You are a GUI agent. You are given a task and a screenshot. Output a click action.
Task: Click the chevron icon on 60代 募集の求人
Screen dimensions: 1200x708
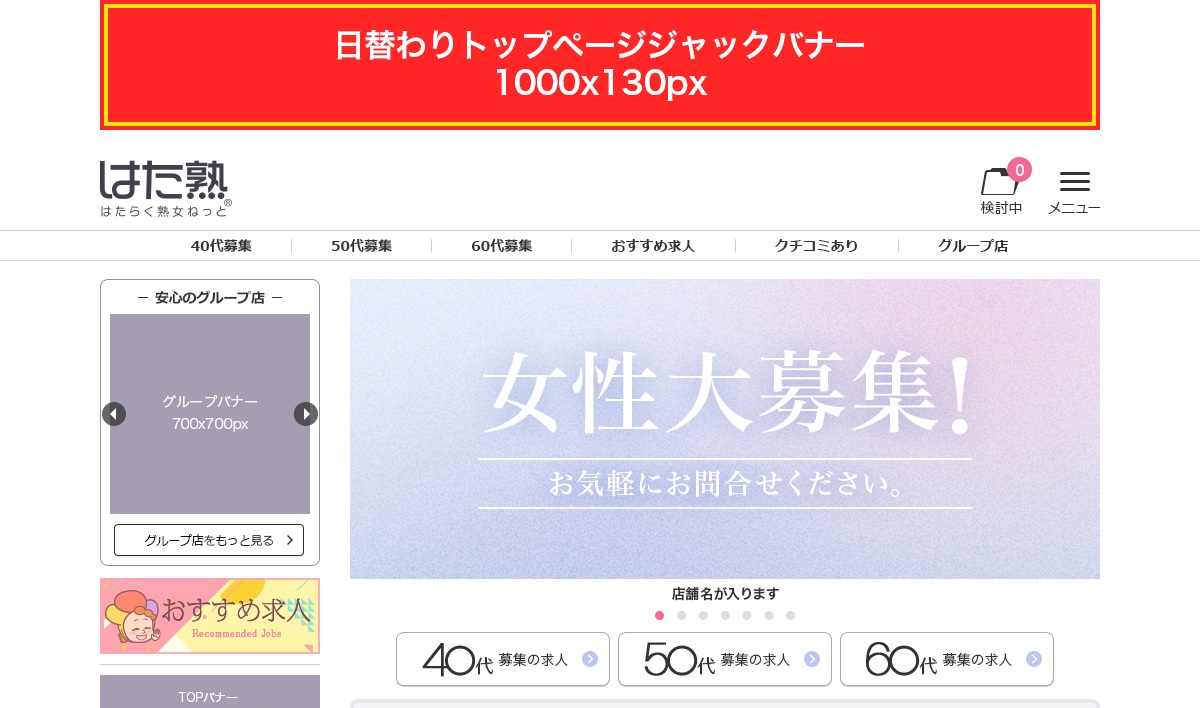(x=1034, y=659)
